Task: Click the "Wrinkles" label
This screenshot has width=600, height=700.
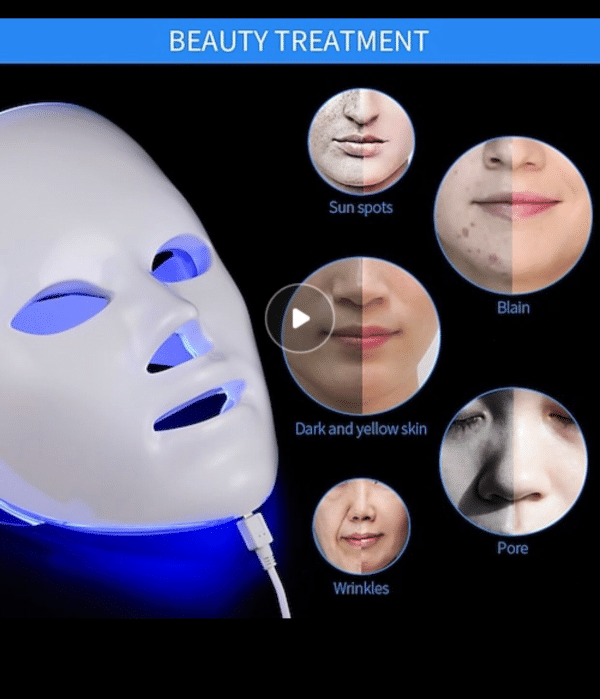Action: point(361,588)
